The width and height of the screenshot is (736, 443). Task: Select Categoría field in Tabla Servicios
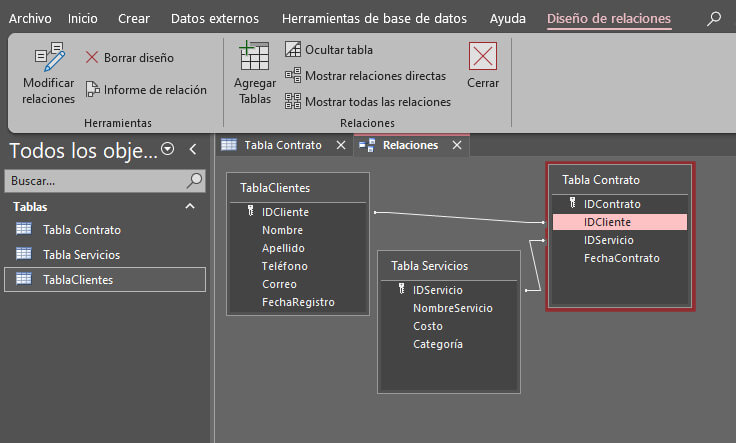point(437,344)
